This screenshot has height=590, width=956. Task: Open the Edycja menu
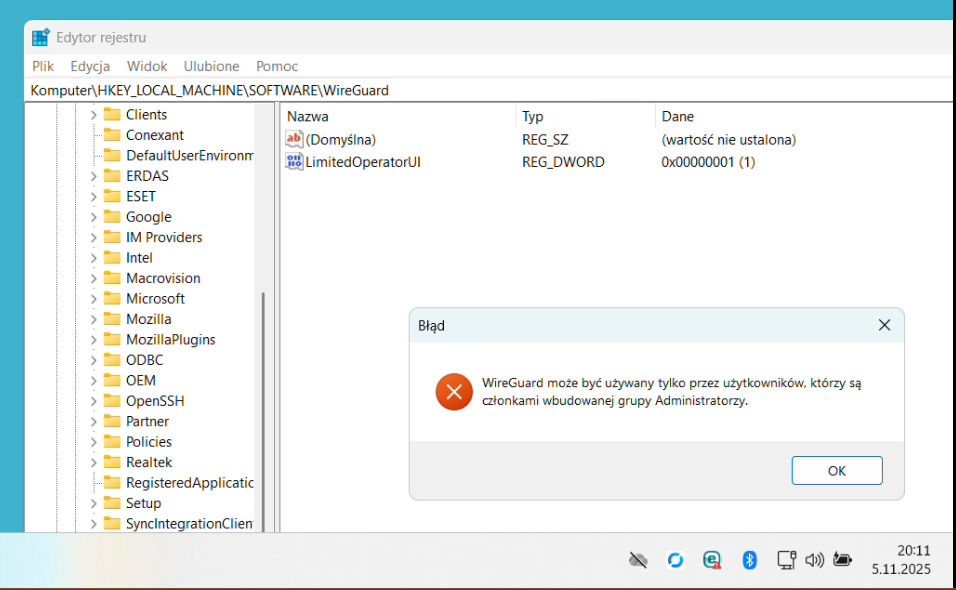(x=90, y=66)
